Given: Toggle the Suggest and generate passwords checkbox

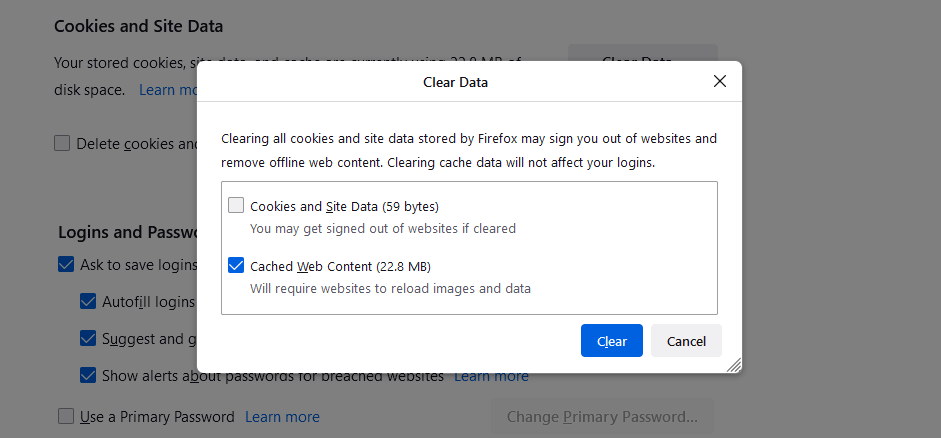Looking at the screenshot, I should click(x=88, y=338).
